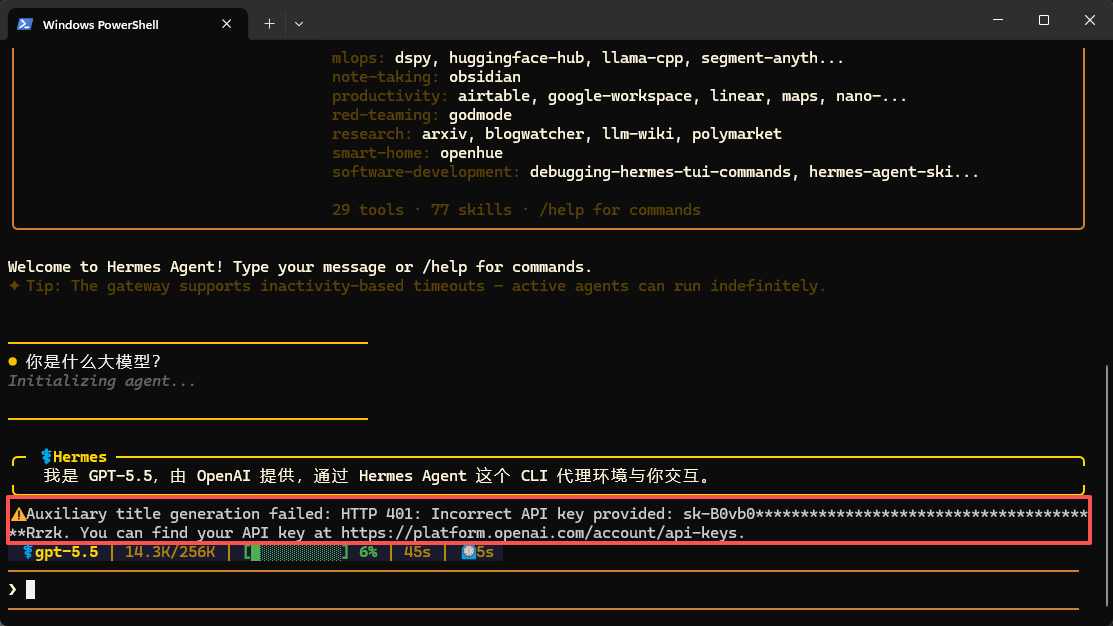Click the yellow bullet before 你是什么大模型

(x=13, y=362)
